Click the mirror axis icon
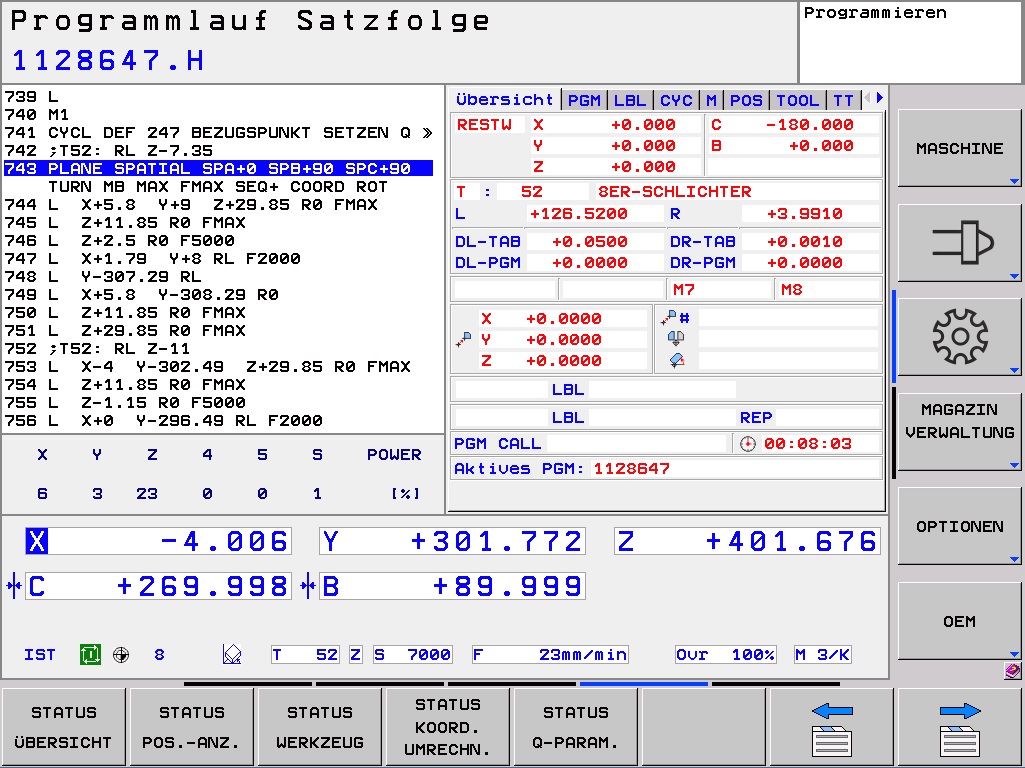Image resolution: width=1025 pixels, height=768 pixels. tap(675, 339)
